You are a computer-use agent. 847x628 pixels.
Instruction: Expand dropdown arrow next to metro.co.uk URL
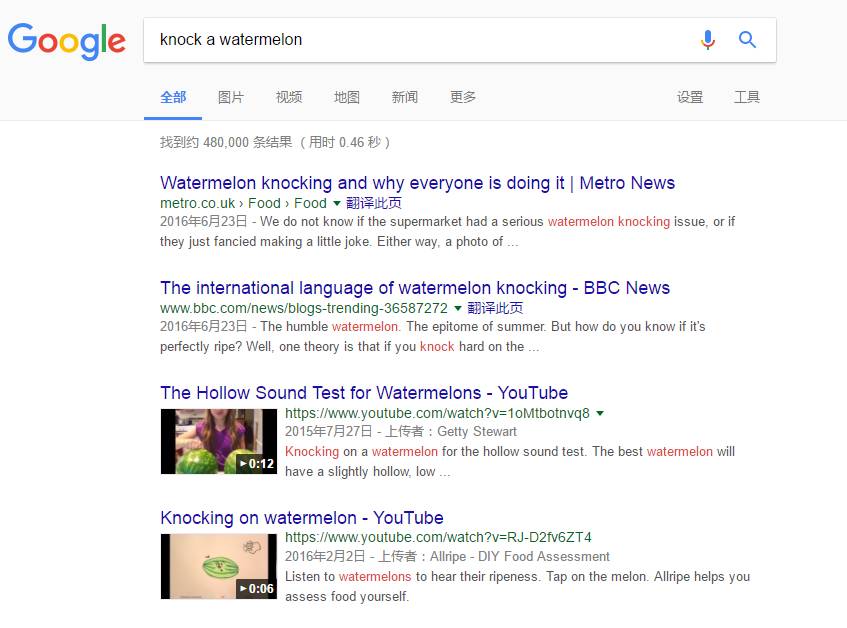pyautogui.click(x=337, y=204)
